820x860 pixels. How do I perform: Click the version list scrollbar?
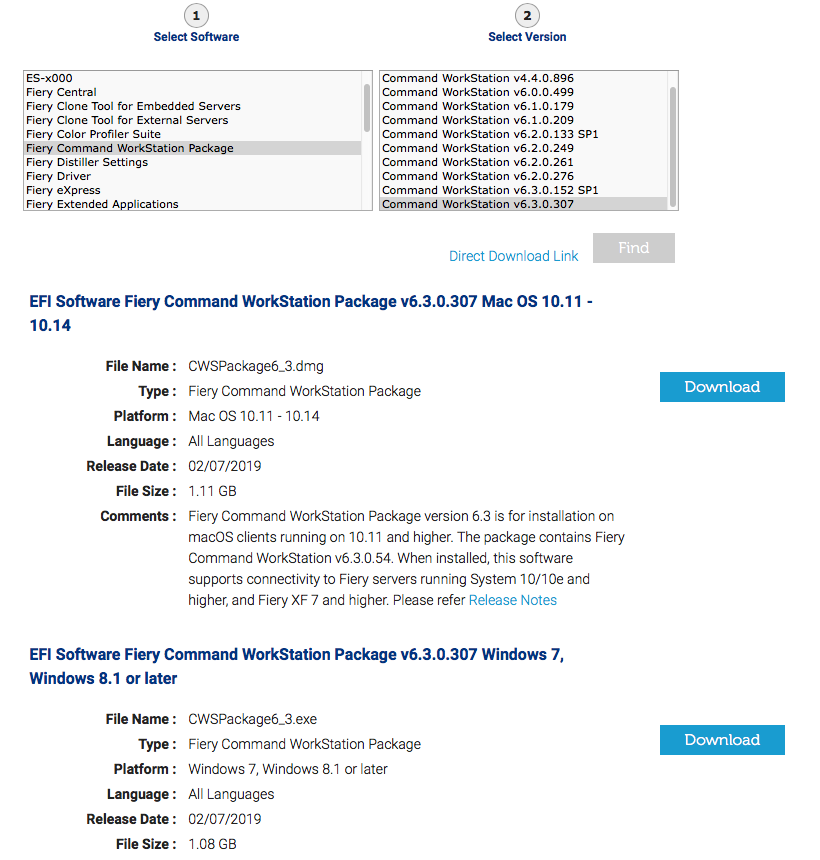click(x=673, y=140)
